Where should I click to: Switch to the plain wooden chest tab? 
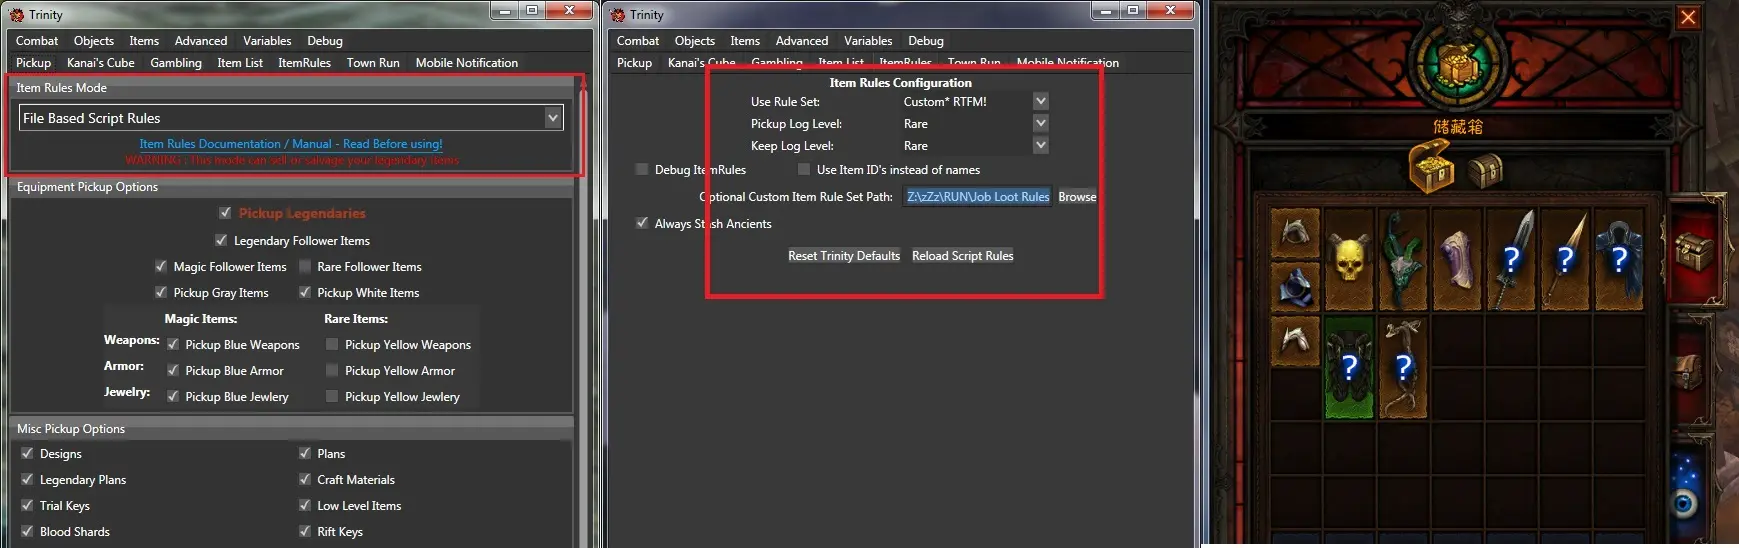[1486, 170]
